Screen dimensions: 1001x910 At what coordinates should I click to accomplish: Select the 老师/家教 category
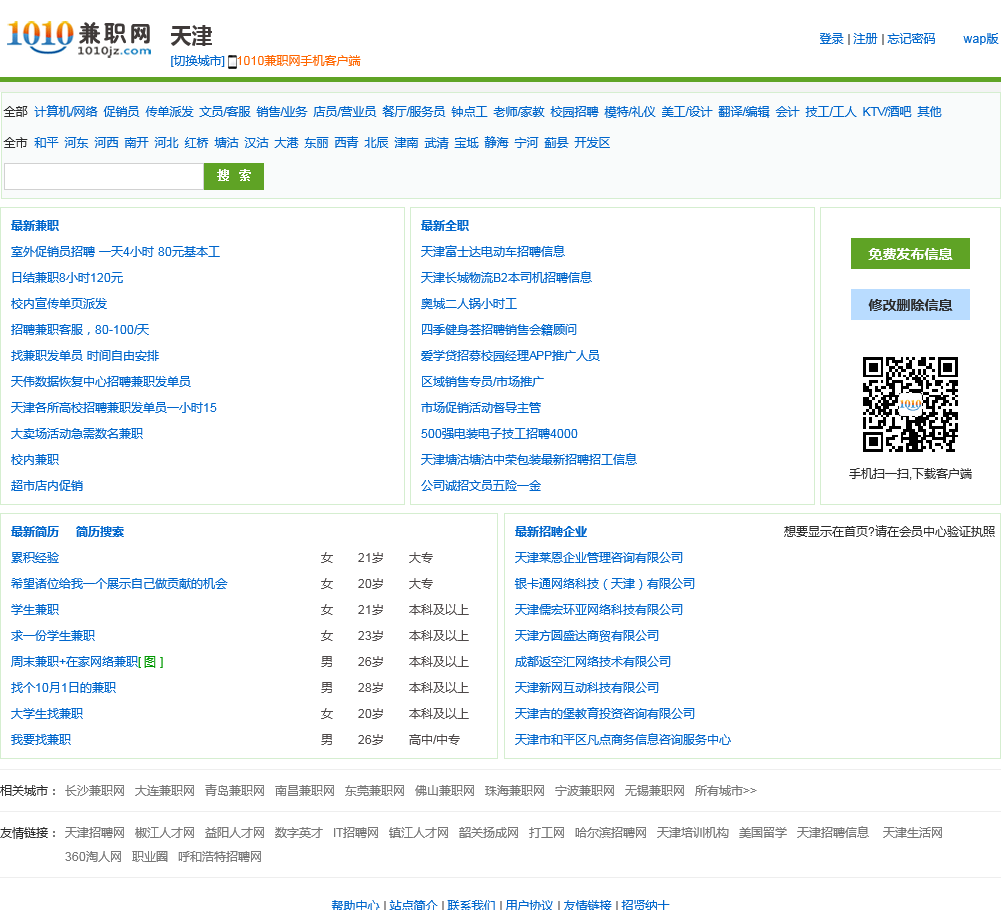pyautogui.click(x=519, y=112)
